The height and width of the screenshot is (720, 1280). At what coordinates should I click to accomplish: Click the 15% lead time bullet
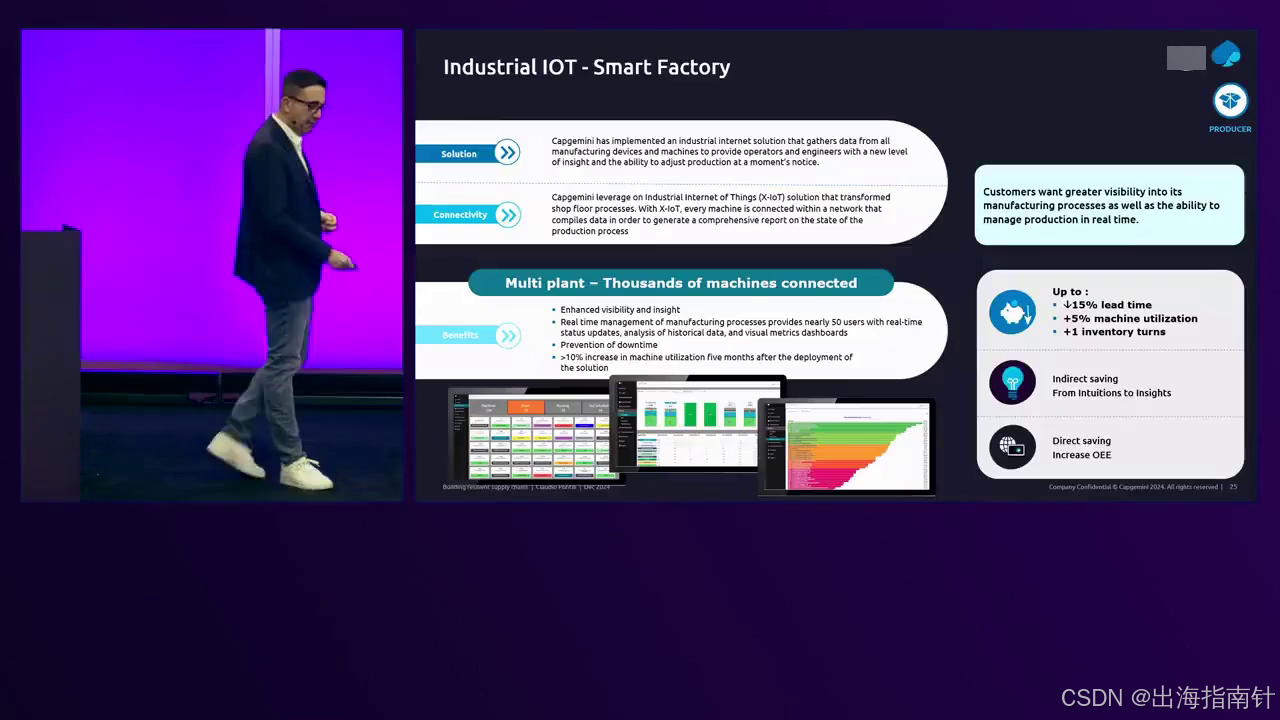click(x=1107, y=305)
